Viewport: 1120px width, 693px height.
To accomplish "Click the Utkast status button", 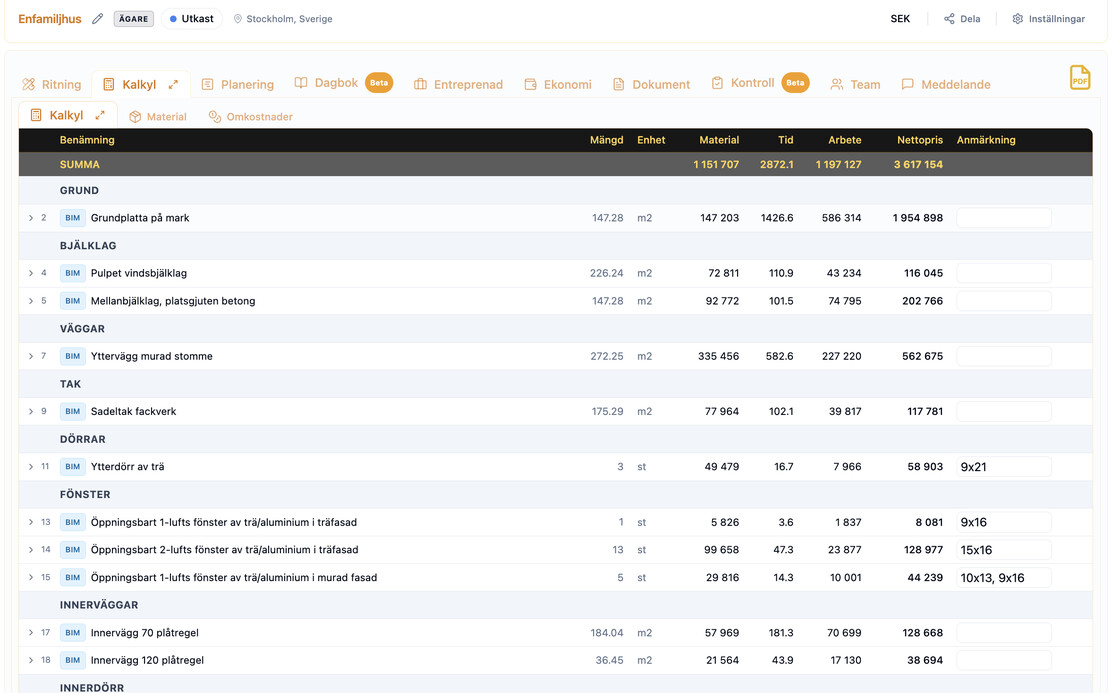I will click(x=191, y=19).
